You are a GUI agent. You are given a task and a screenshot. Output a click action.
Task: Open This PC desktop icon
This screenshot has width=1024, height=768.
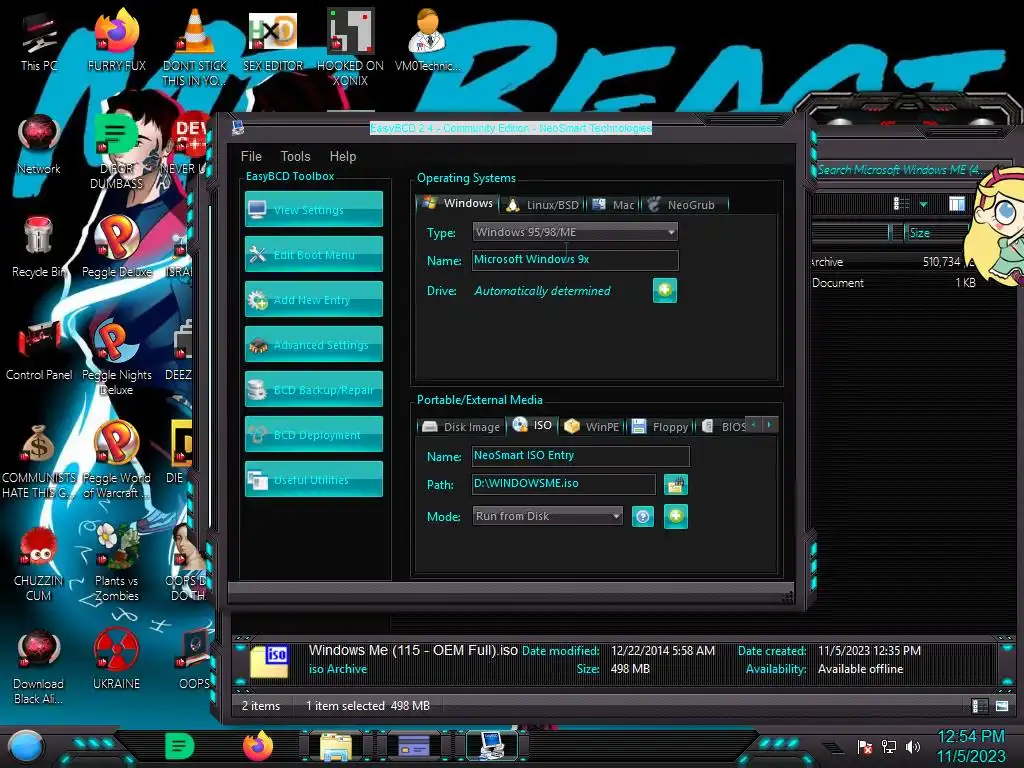point(39,41)
